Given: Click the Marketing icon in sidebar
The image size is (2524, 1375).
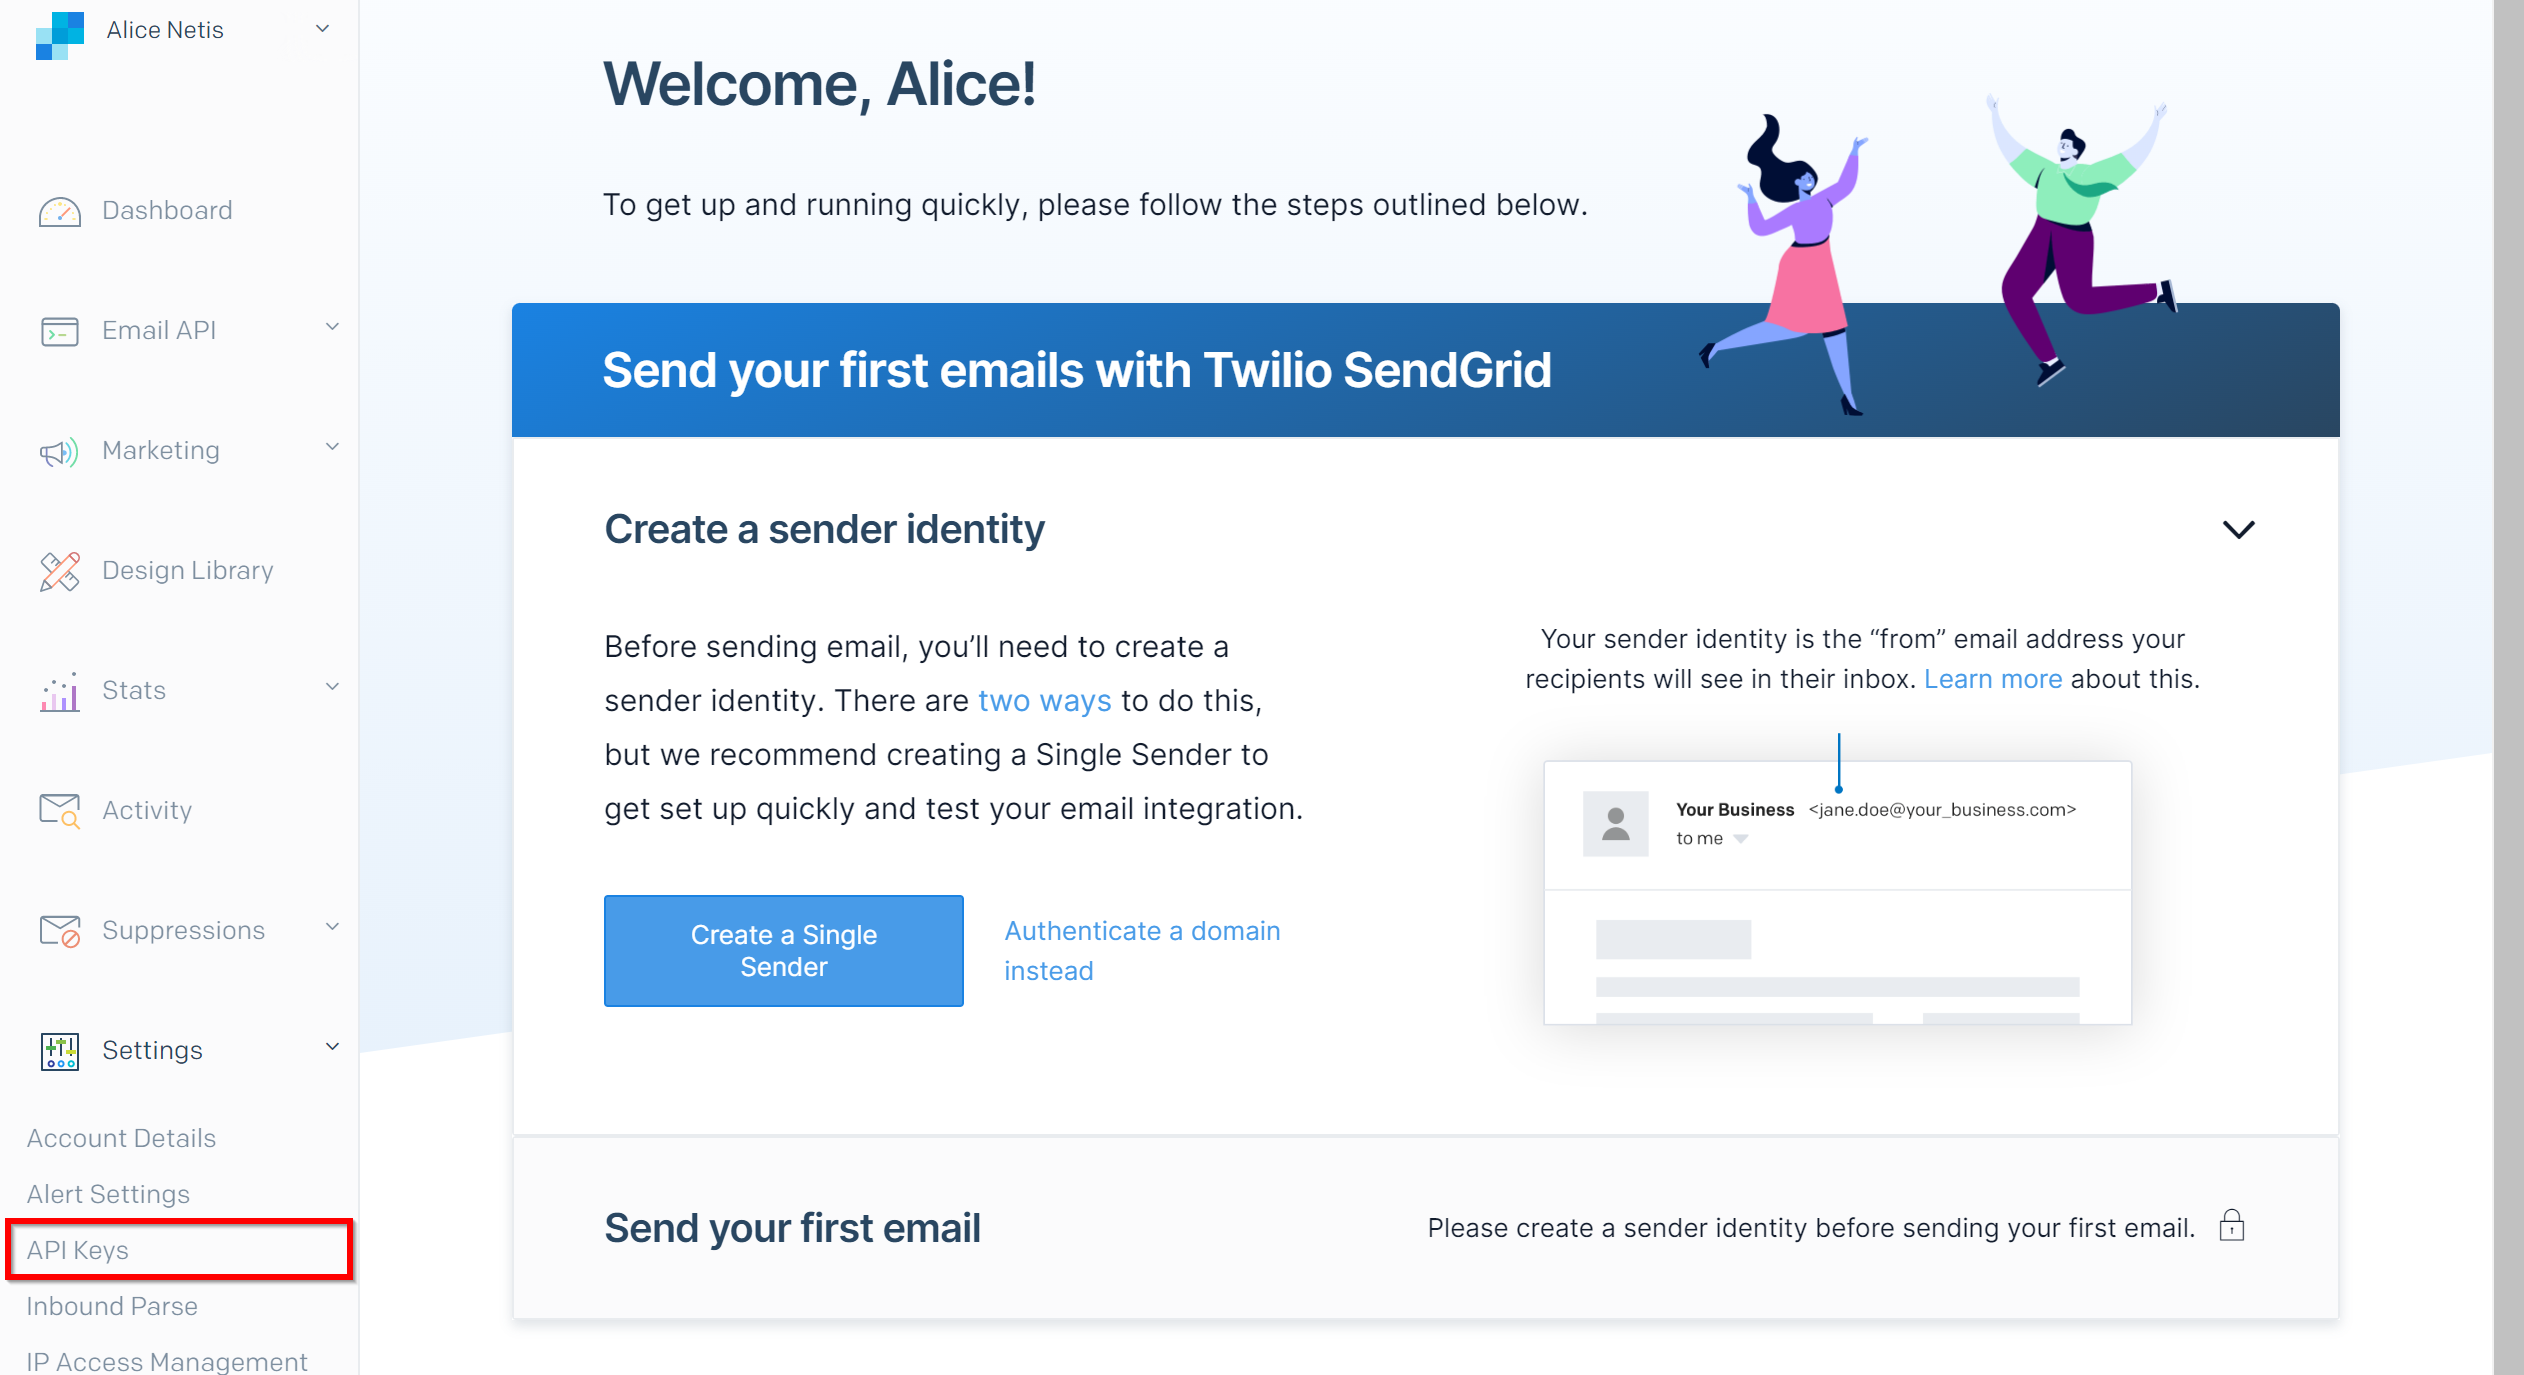Looking at the screenshot, I should (x=58, y=450).
